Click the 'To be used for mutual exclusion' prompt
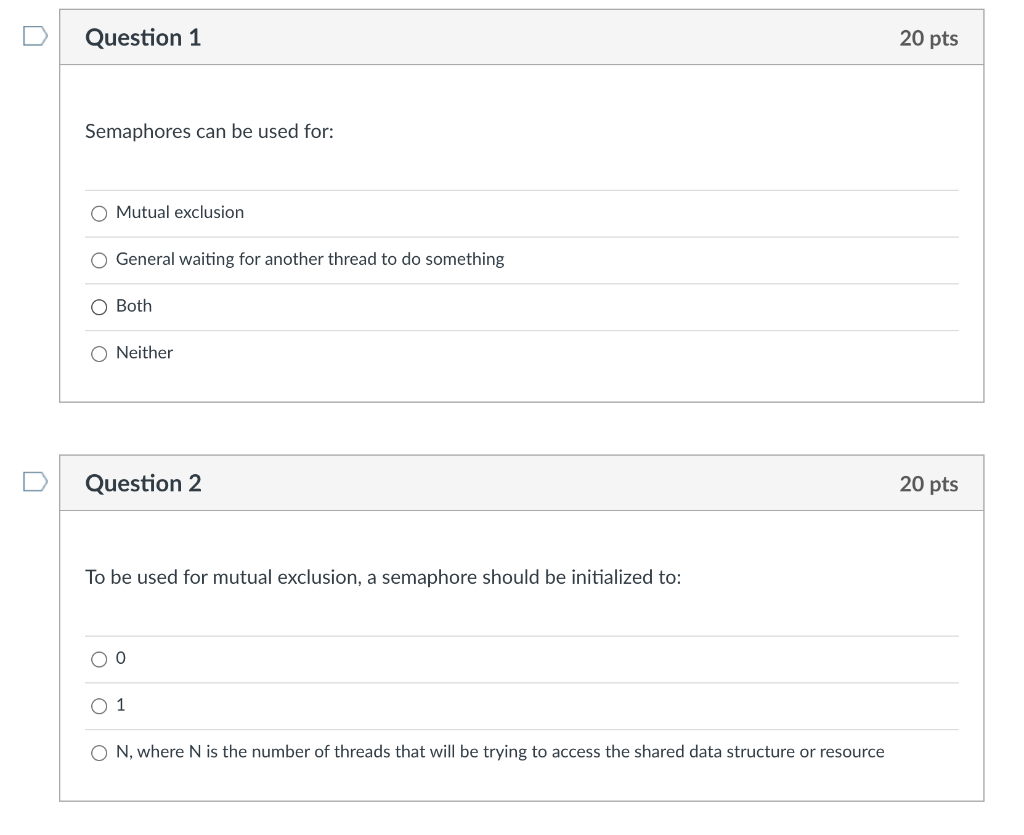1024x835 pixels. [383, 578]
